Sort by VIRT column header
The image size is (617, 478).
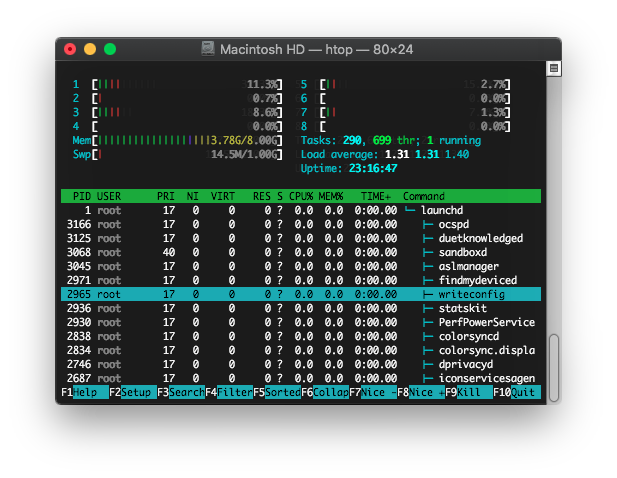[x=223, y=196]
